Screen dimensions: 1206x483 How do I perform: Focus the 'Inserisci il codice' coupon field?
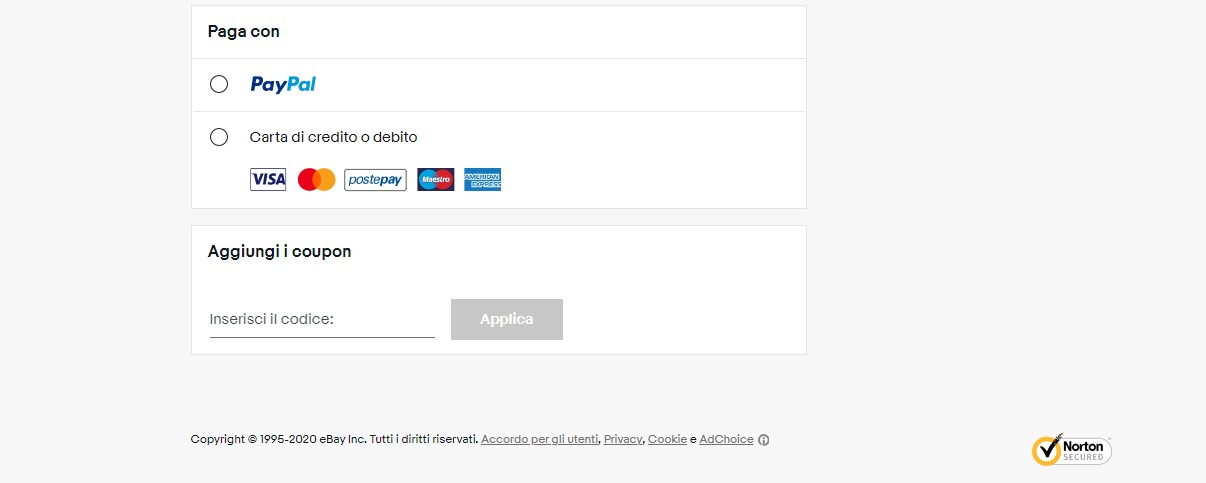click(321, 319)
